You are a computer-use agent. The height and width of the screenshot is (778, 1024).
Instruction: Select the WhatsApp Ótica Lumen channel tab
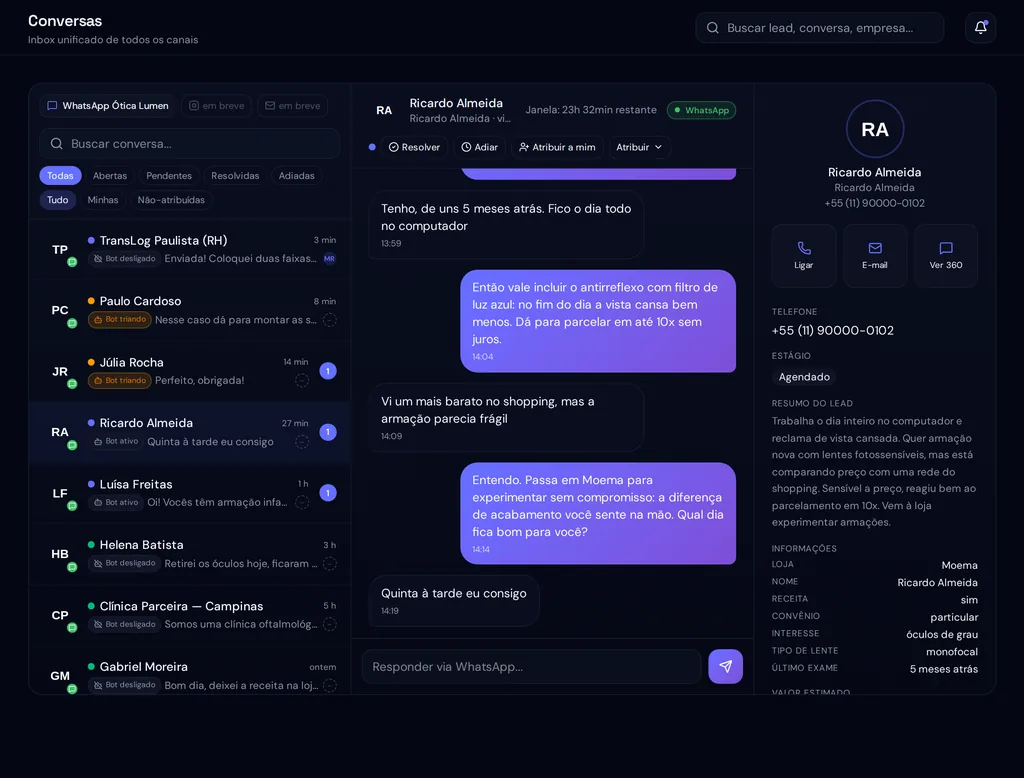108,106
